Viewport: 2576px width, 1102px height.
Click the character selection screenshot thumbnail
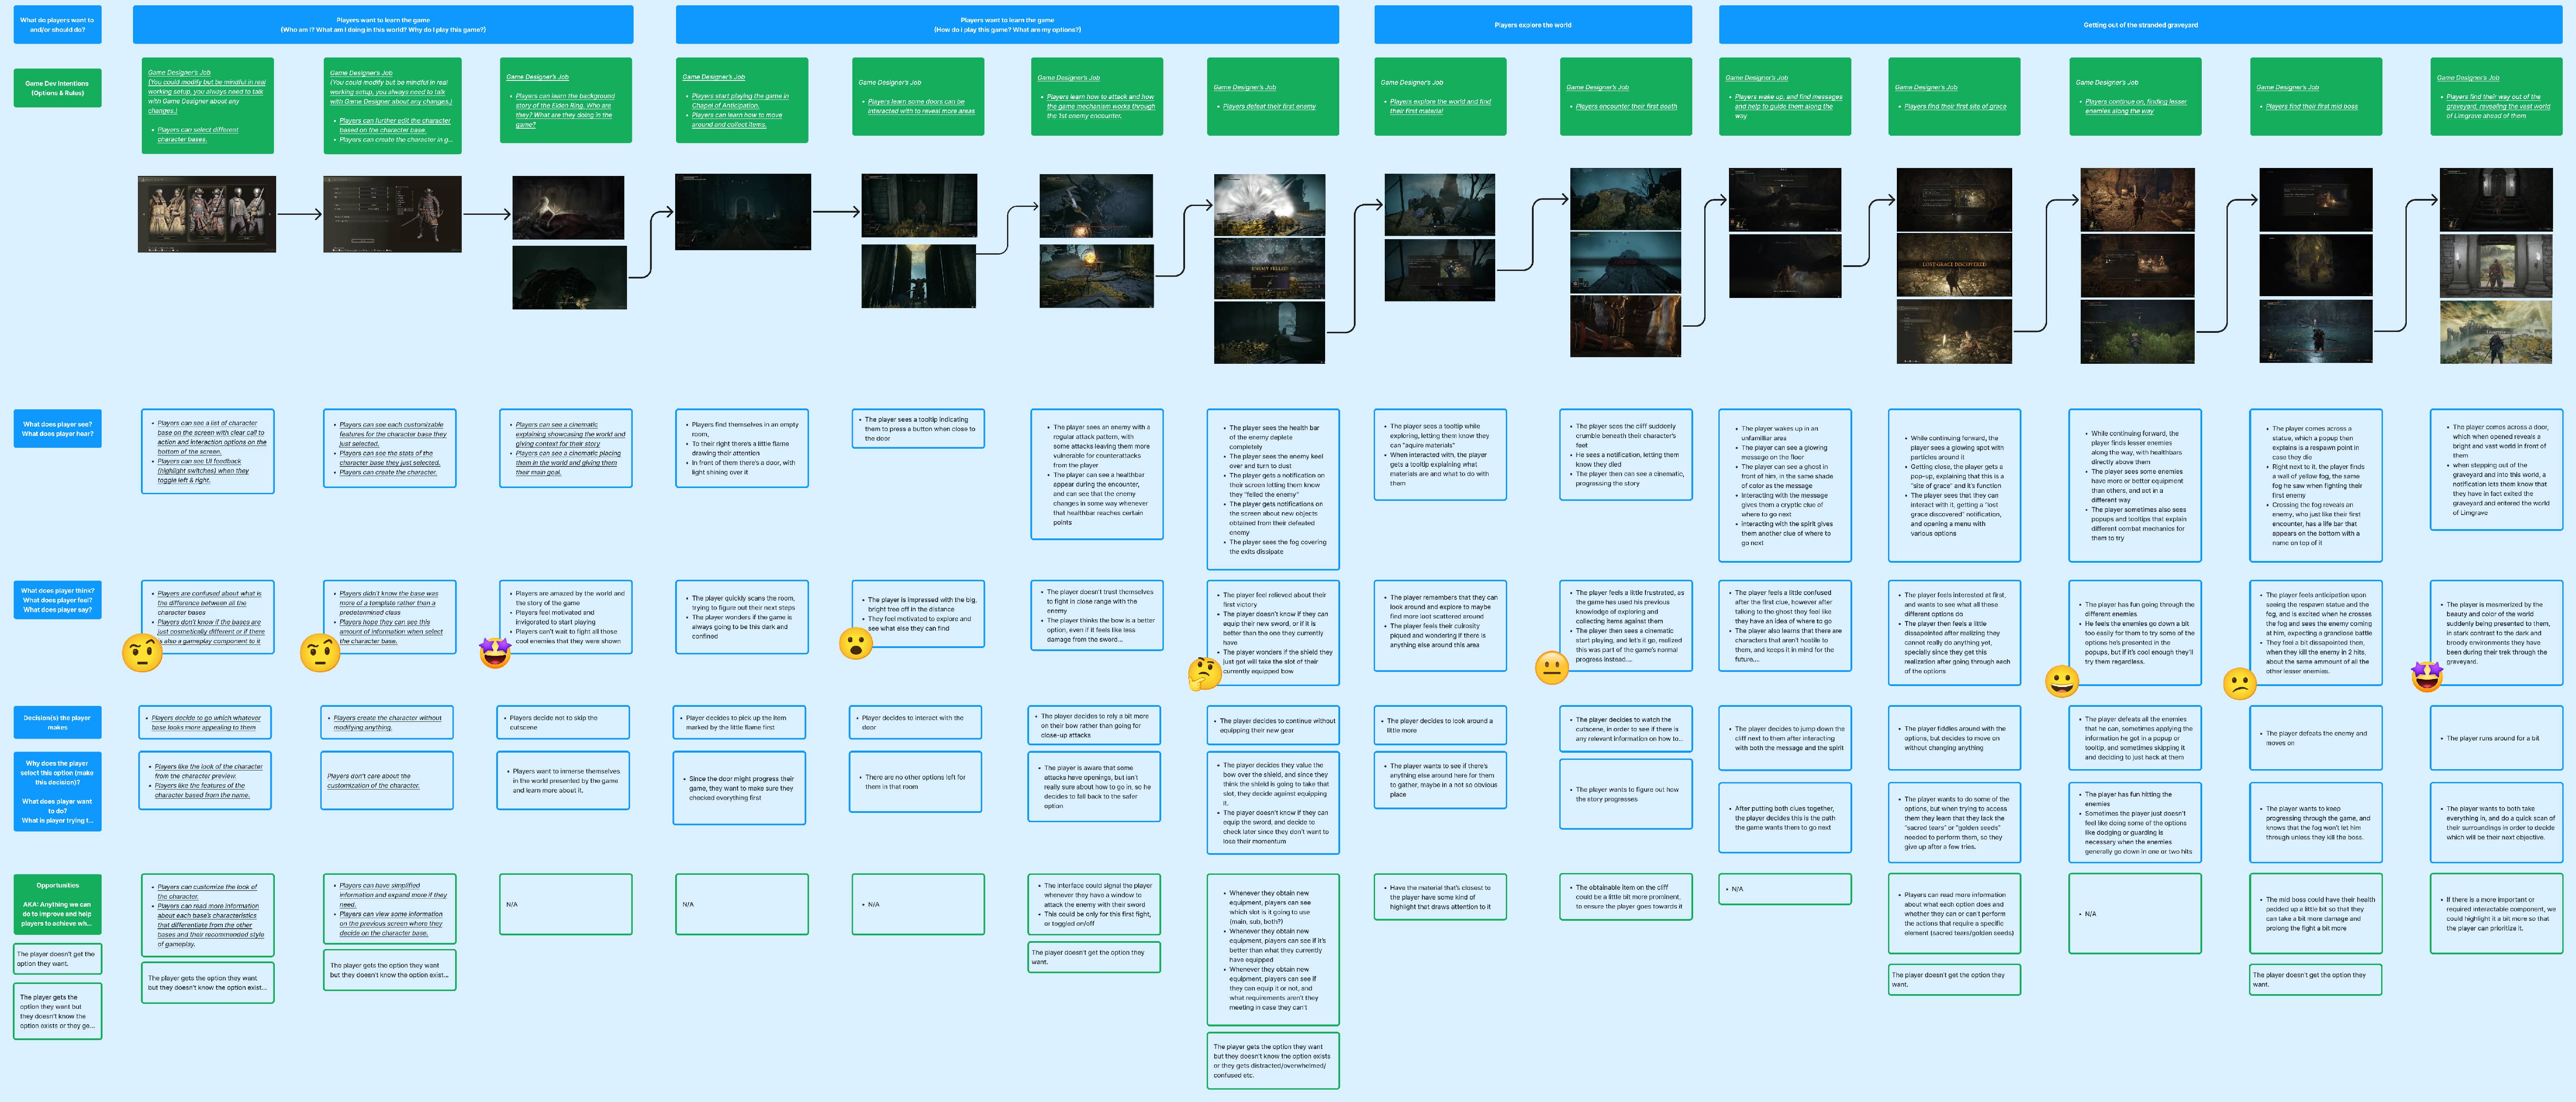pos(207,214)
